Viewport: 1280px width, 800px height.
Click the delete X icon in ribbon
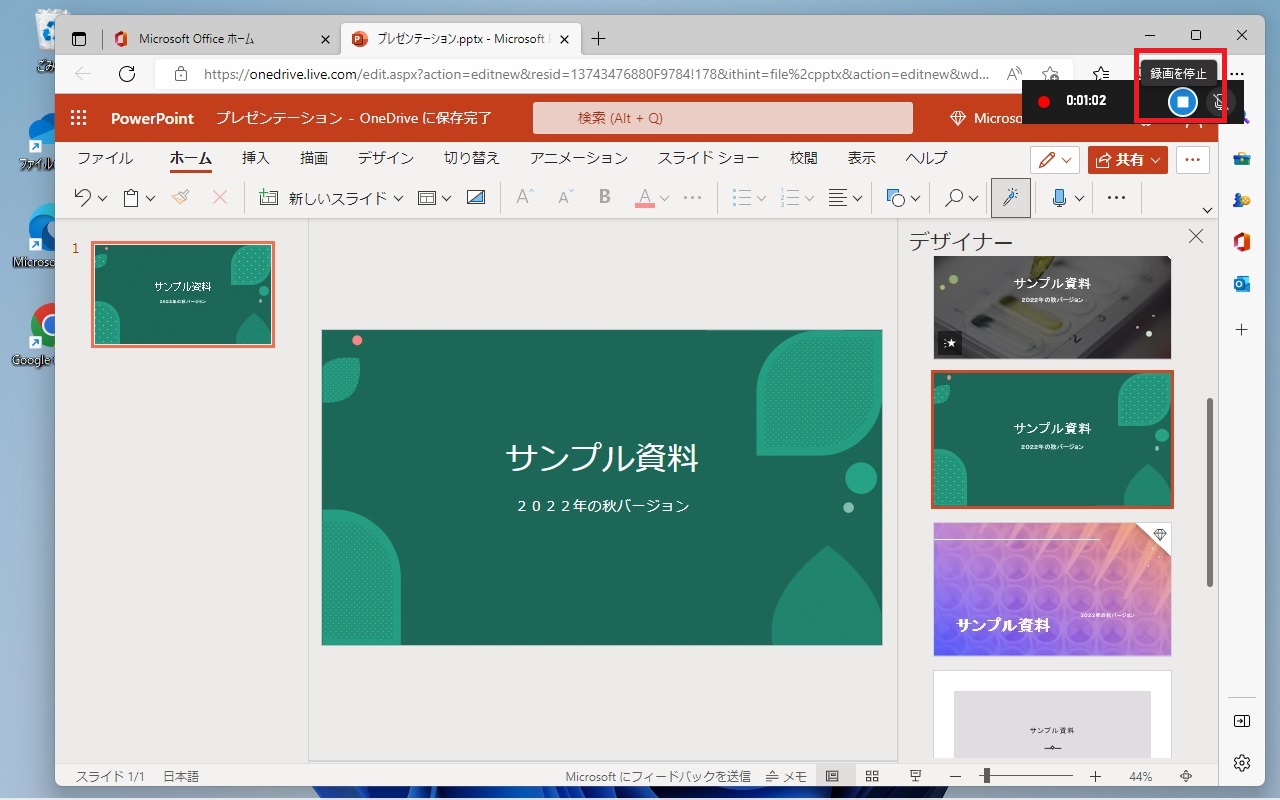pyautogui.click(x=220, y=198)
